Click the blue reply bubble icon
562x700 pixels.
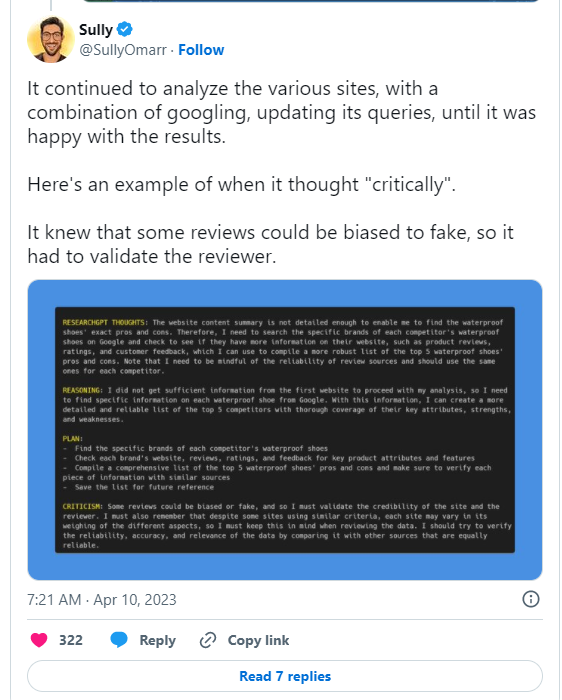(x=119, y=640)
